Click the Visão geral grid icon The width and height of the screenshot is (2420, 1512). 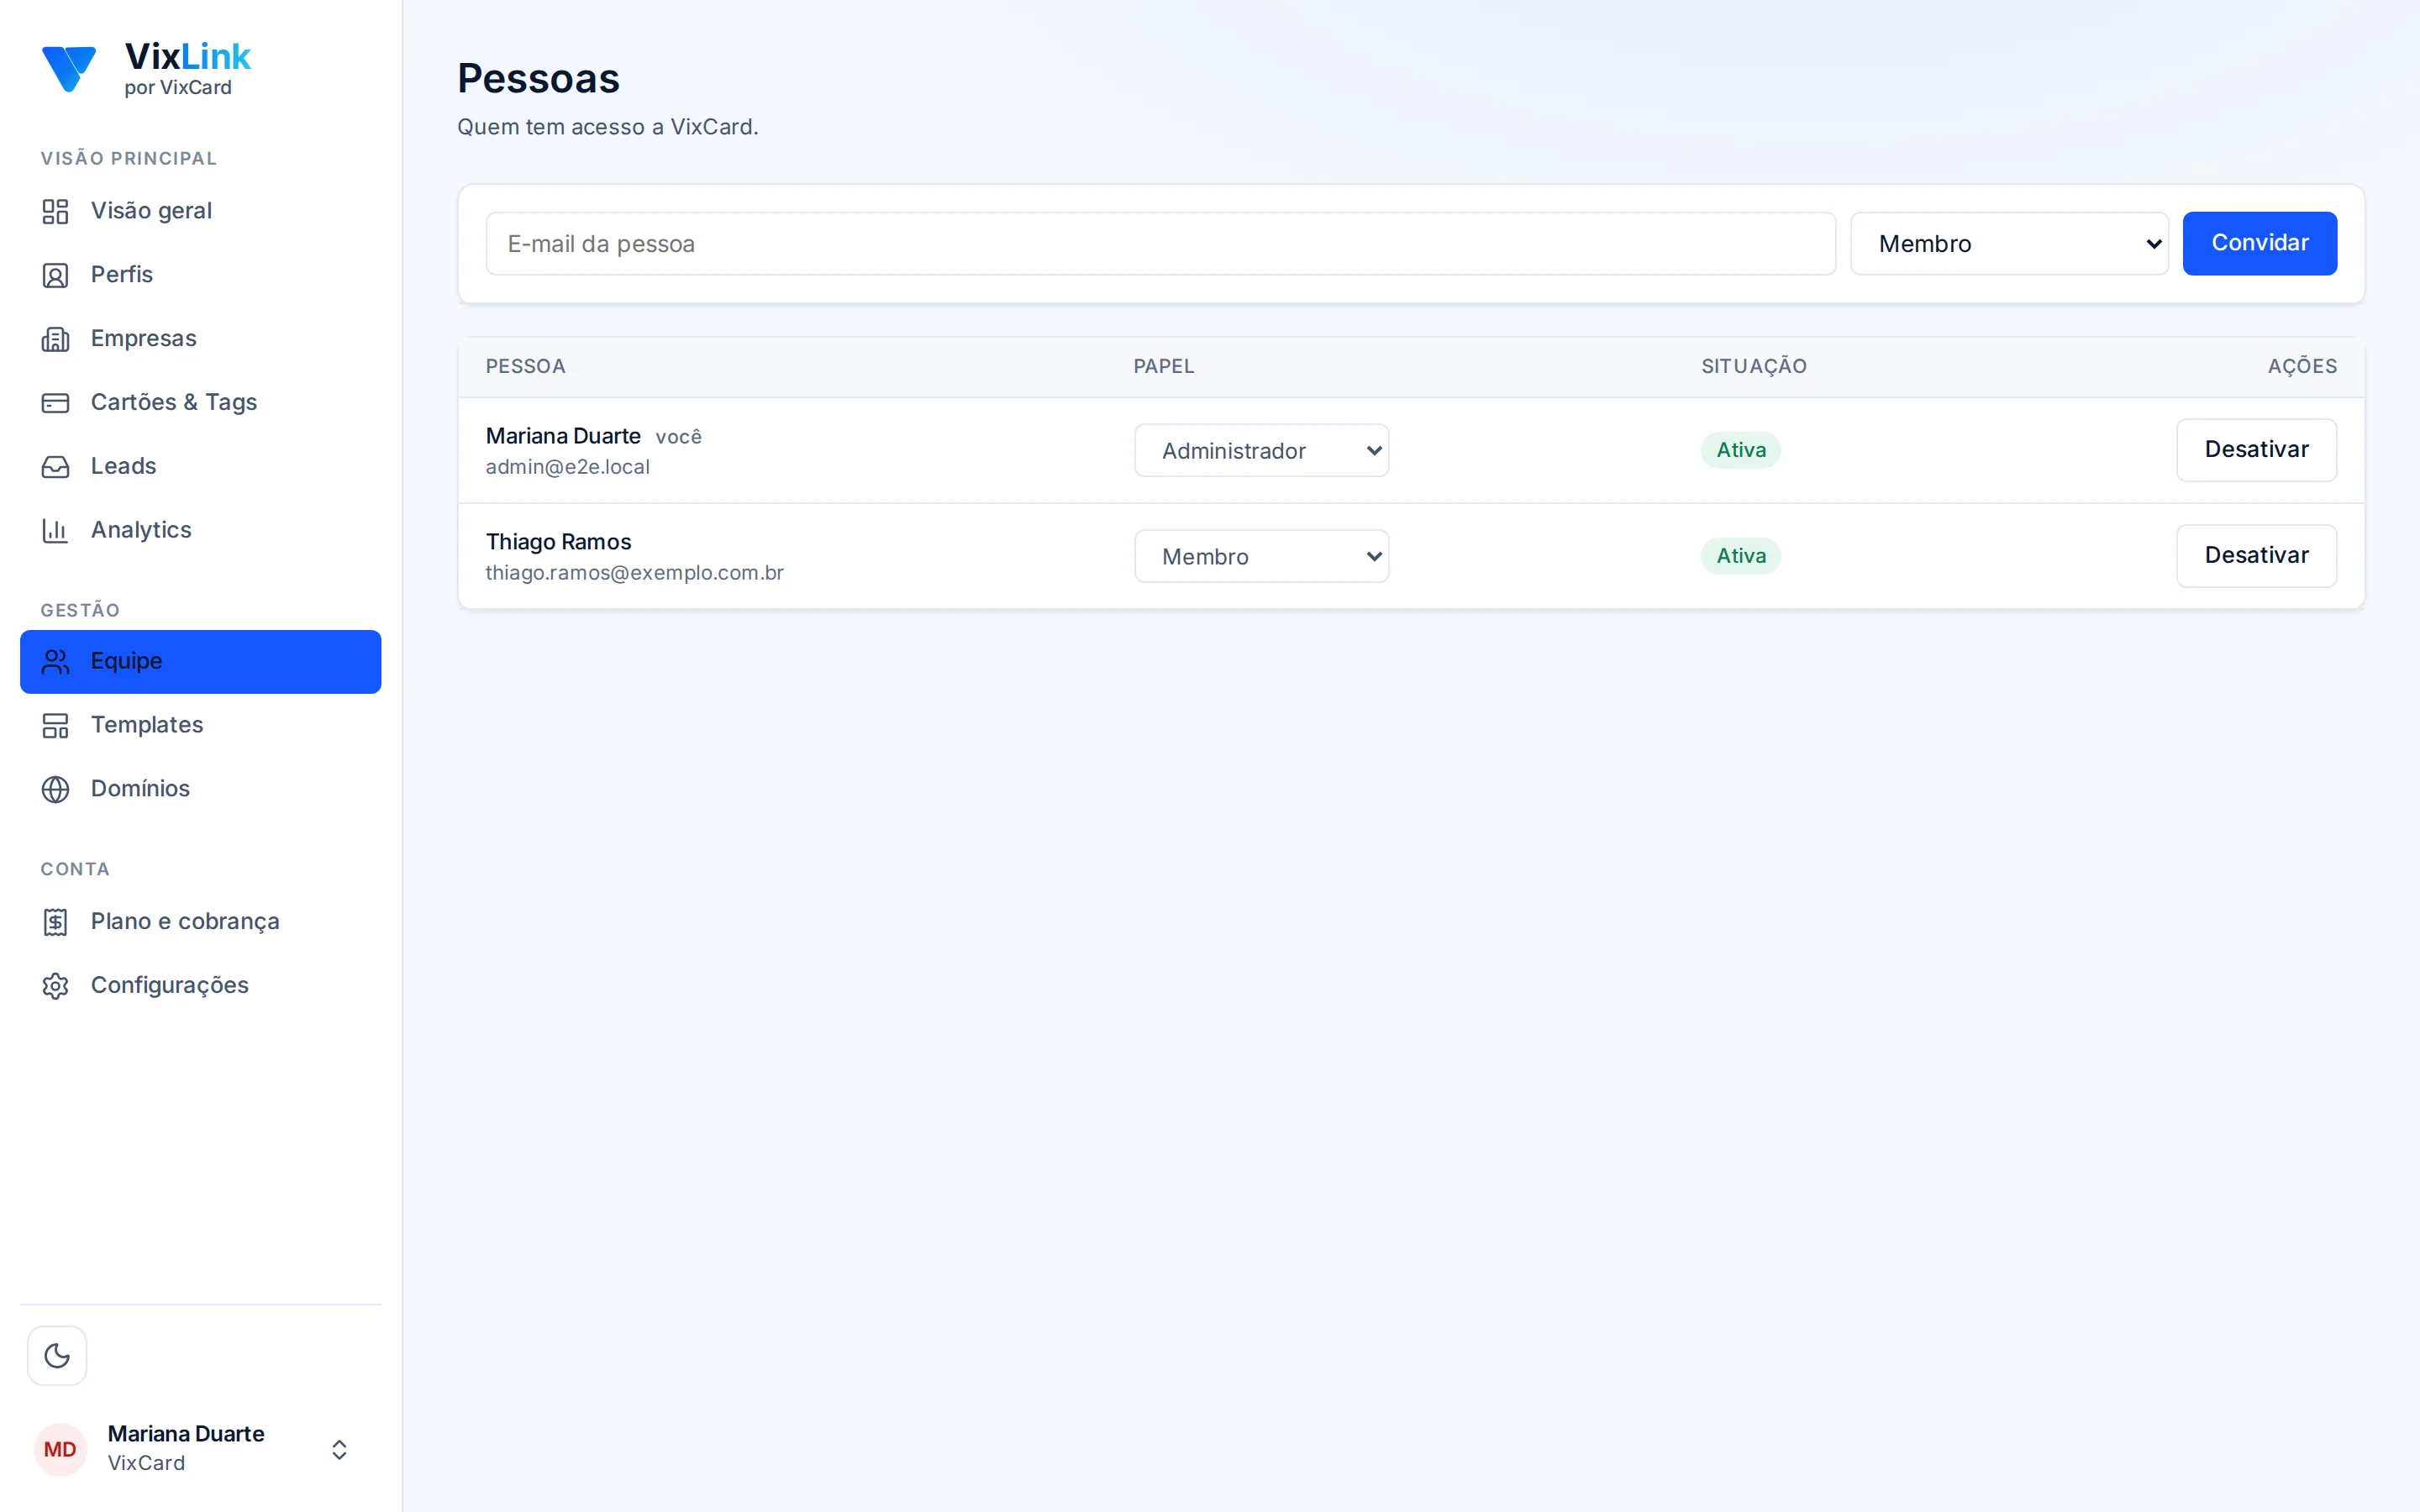click(x=55, y=211)
